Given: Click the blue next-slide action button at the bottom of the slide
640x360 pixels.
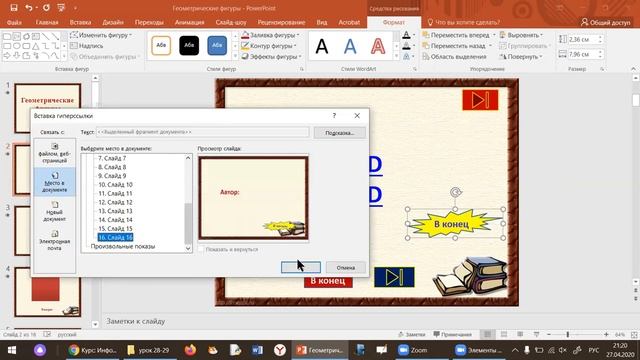Looking at the screenshot, I should [394, 277].
